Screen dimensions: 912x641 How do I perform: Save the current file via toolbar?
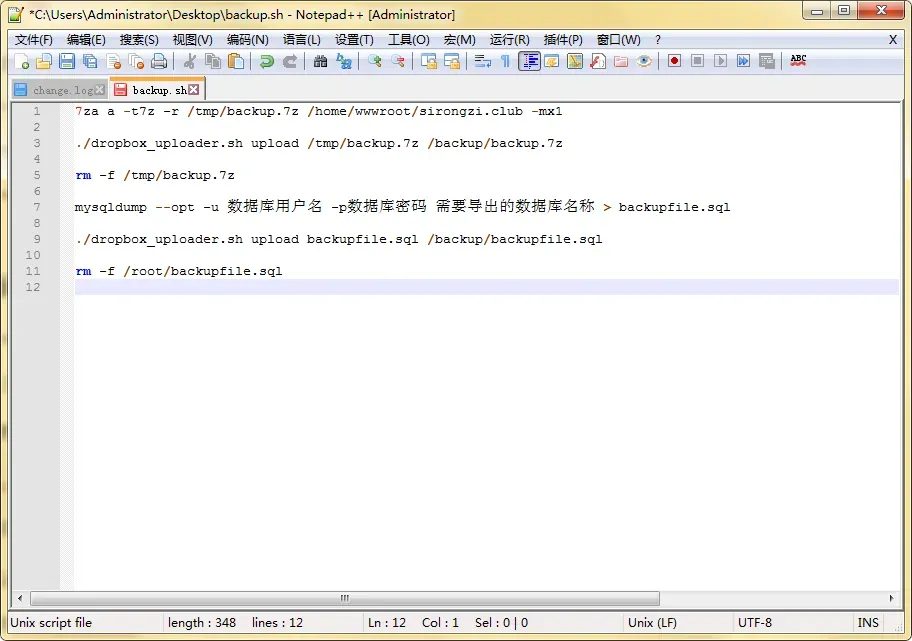tap(67, 61)
